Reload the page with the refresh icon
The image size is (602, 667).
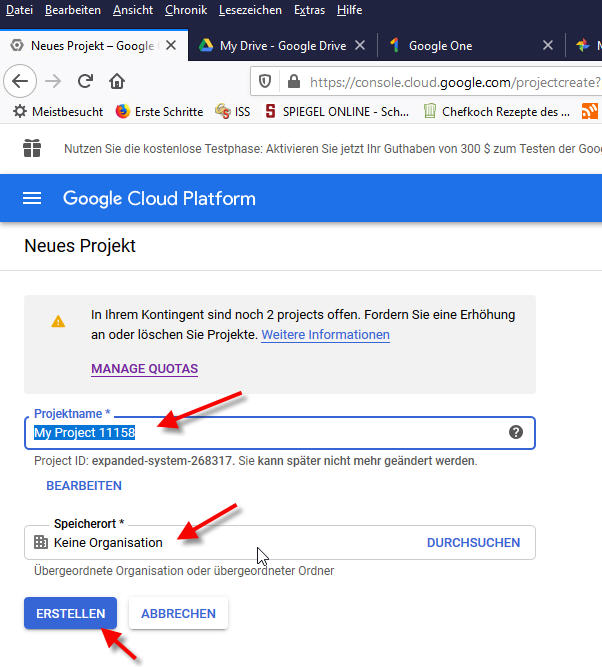[86, 81]
